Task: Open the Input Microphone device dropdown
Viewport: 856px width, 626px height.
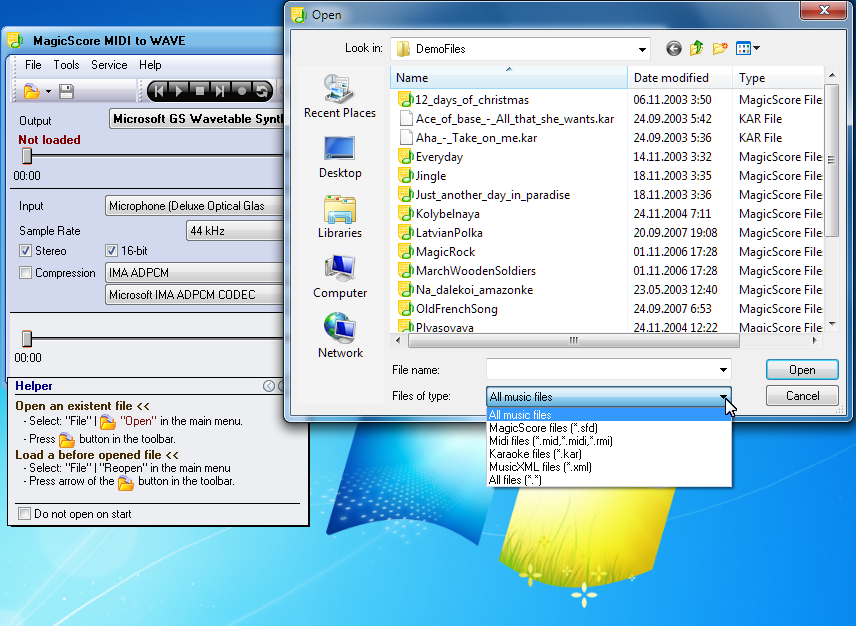Action: [x=194, y=206]
